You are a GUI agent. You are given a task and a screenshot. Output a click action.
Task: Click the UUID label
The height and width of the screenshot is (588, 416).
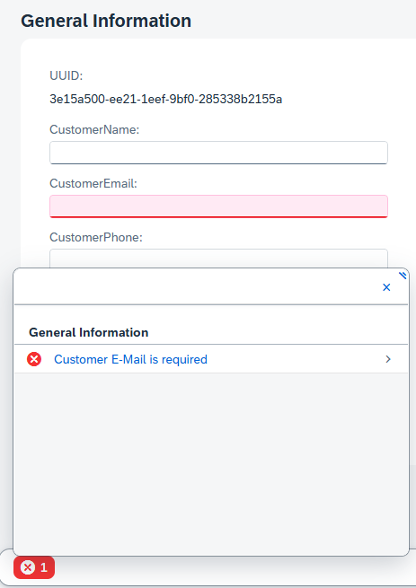(x=66, y=76)
